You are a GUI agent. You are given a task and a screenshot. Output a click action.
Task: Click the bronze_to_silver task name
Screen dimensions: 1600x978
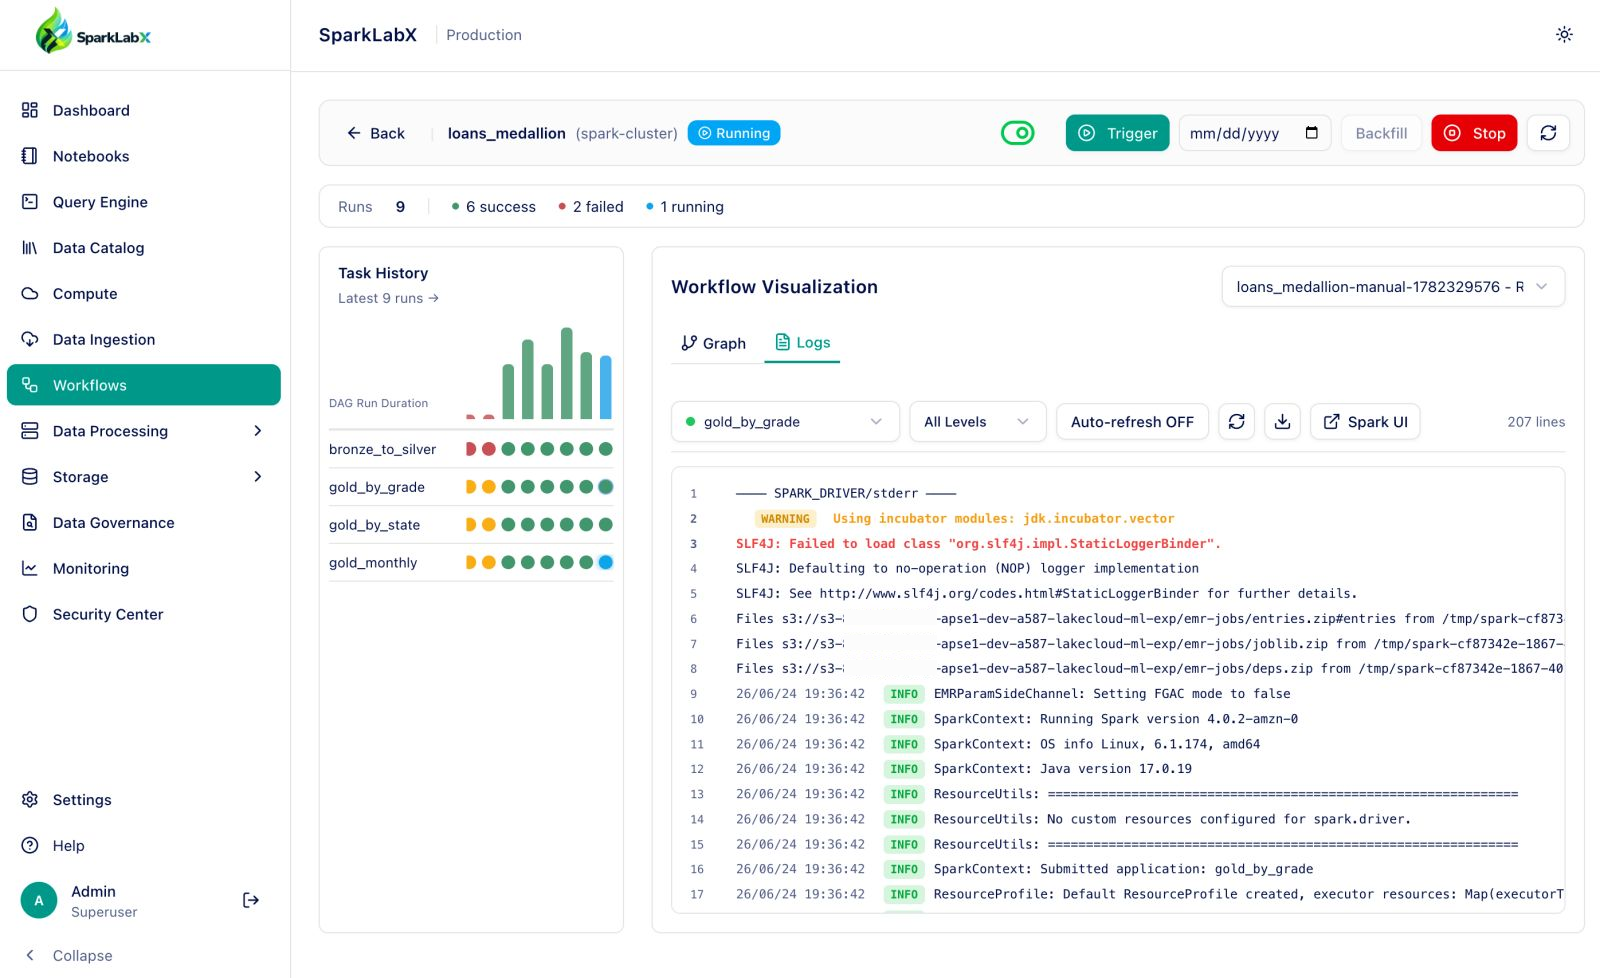[382, 450]
